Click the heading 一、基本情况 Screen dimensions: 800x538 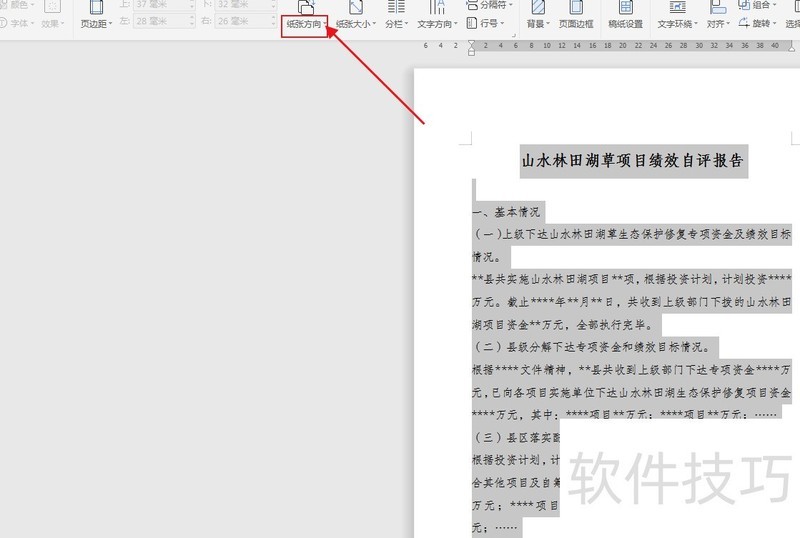click(x=506, y=212)
